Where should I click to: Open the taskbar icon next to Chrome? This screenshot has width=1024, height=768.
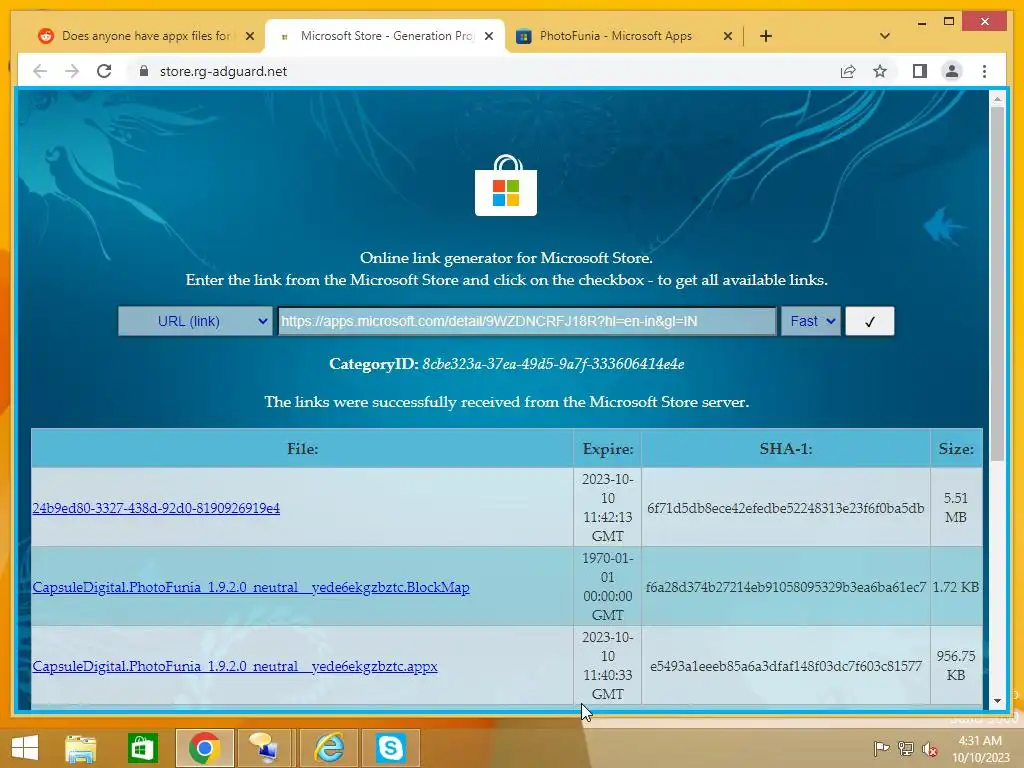[265, 748]
